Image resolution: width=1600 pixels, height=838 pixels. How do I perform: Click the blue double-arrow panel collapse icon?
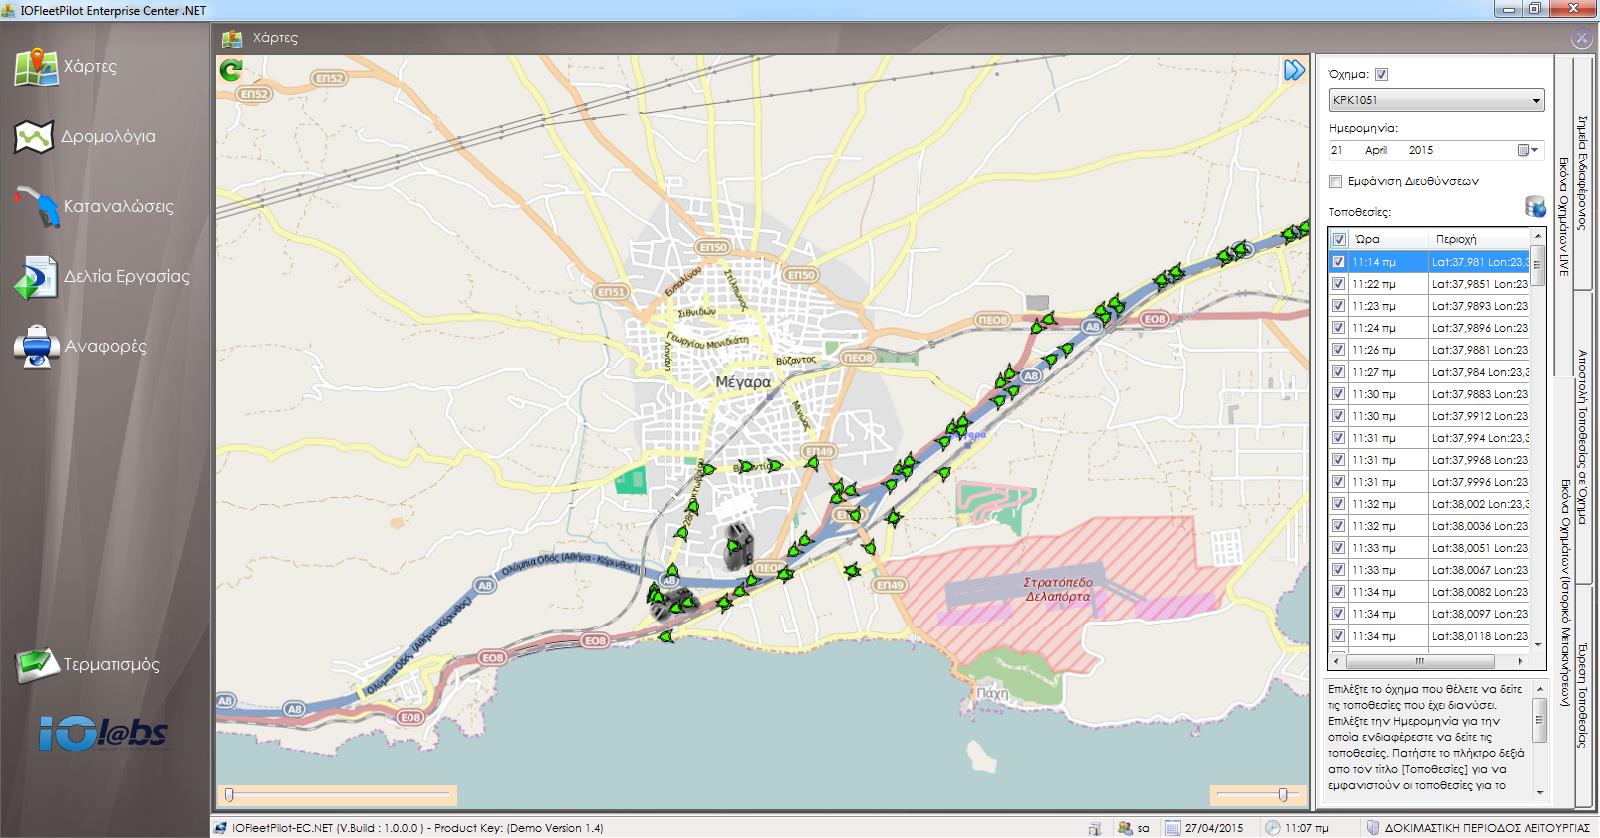point(1295,69)
